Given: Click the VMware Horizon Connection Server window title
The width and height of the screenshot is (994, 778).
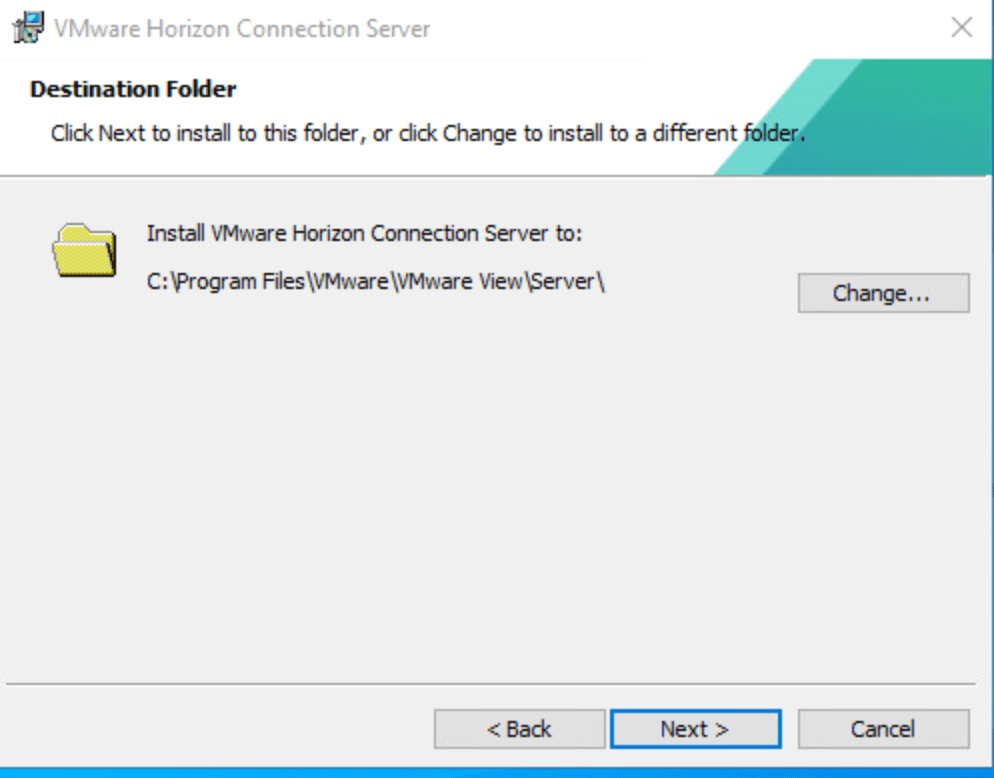Looking at the screenshot, I should (242, 28).
